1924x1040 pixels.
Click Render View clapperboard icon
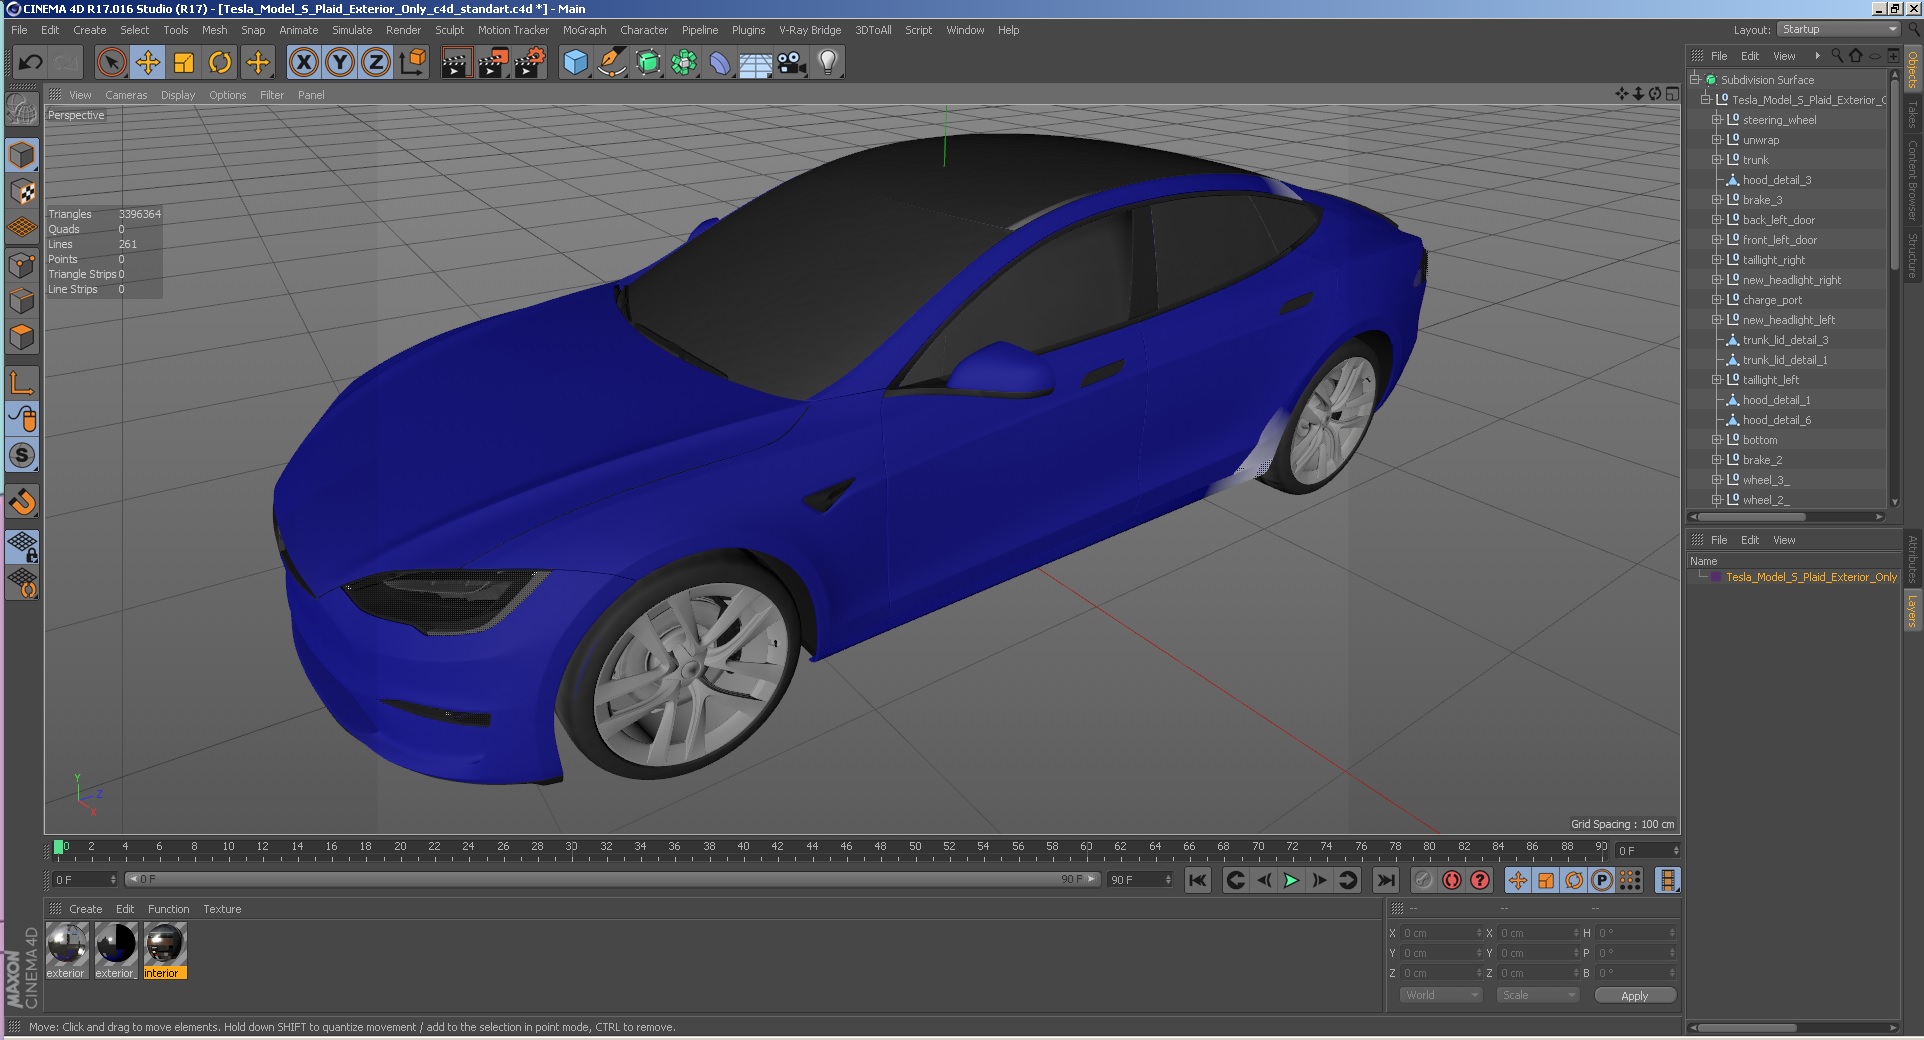[x=456, y=63]
